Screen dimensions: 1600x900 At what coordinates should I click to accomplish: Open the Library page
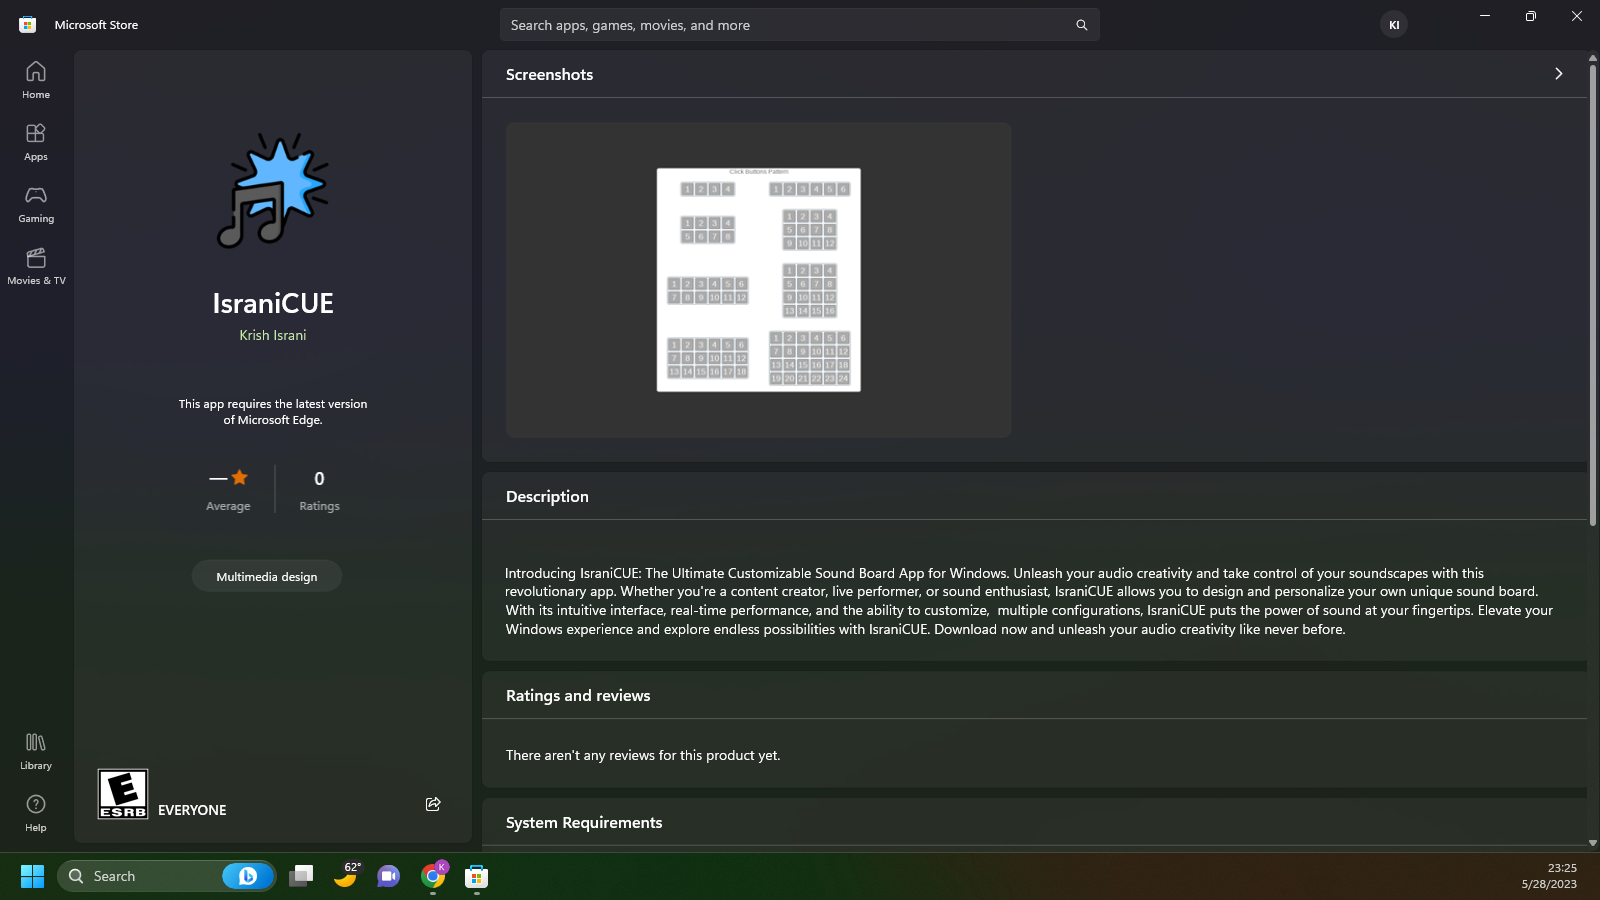[x=36, y=751]
